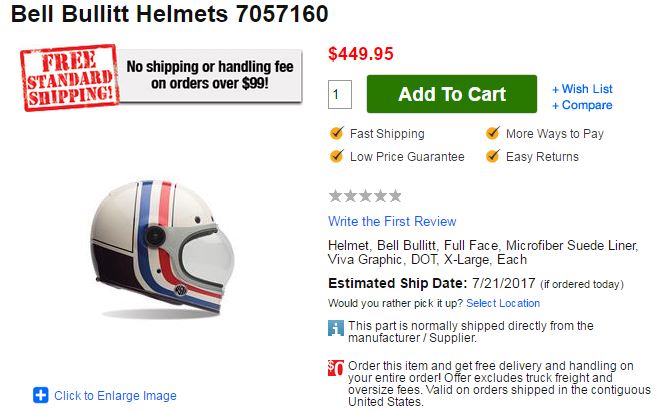Click the blue info icon
Image resolution: width=656 pixels, height=412 pixels.
coord(336,327)
